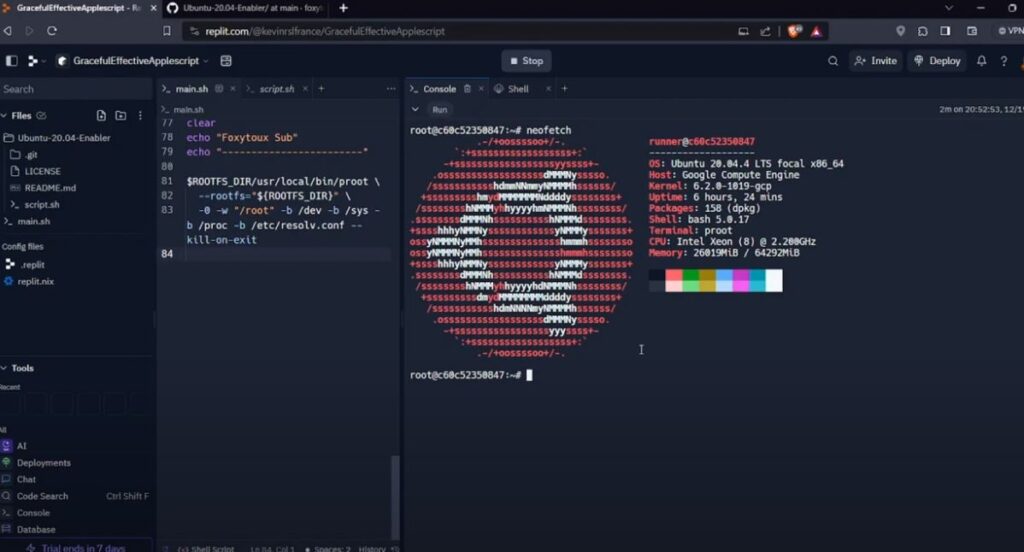Open Brave Shields lion icon
Viewport: 1024px width, 552px height.
click(794, 31)
